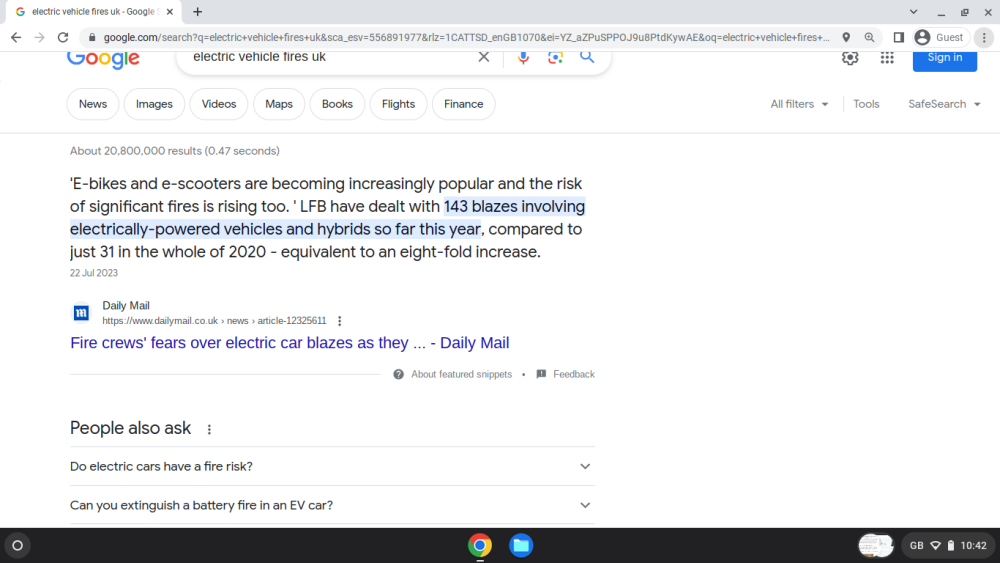This screenshot has width=1000, height=563.
Task: Select the Maps filter tab
Action: click(x=279, y=104)
